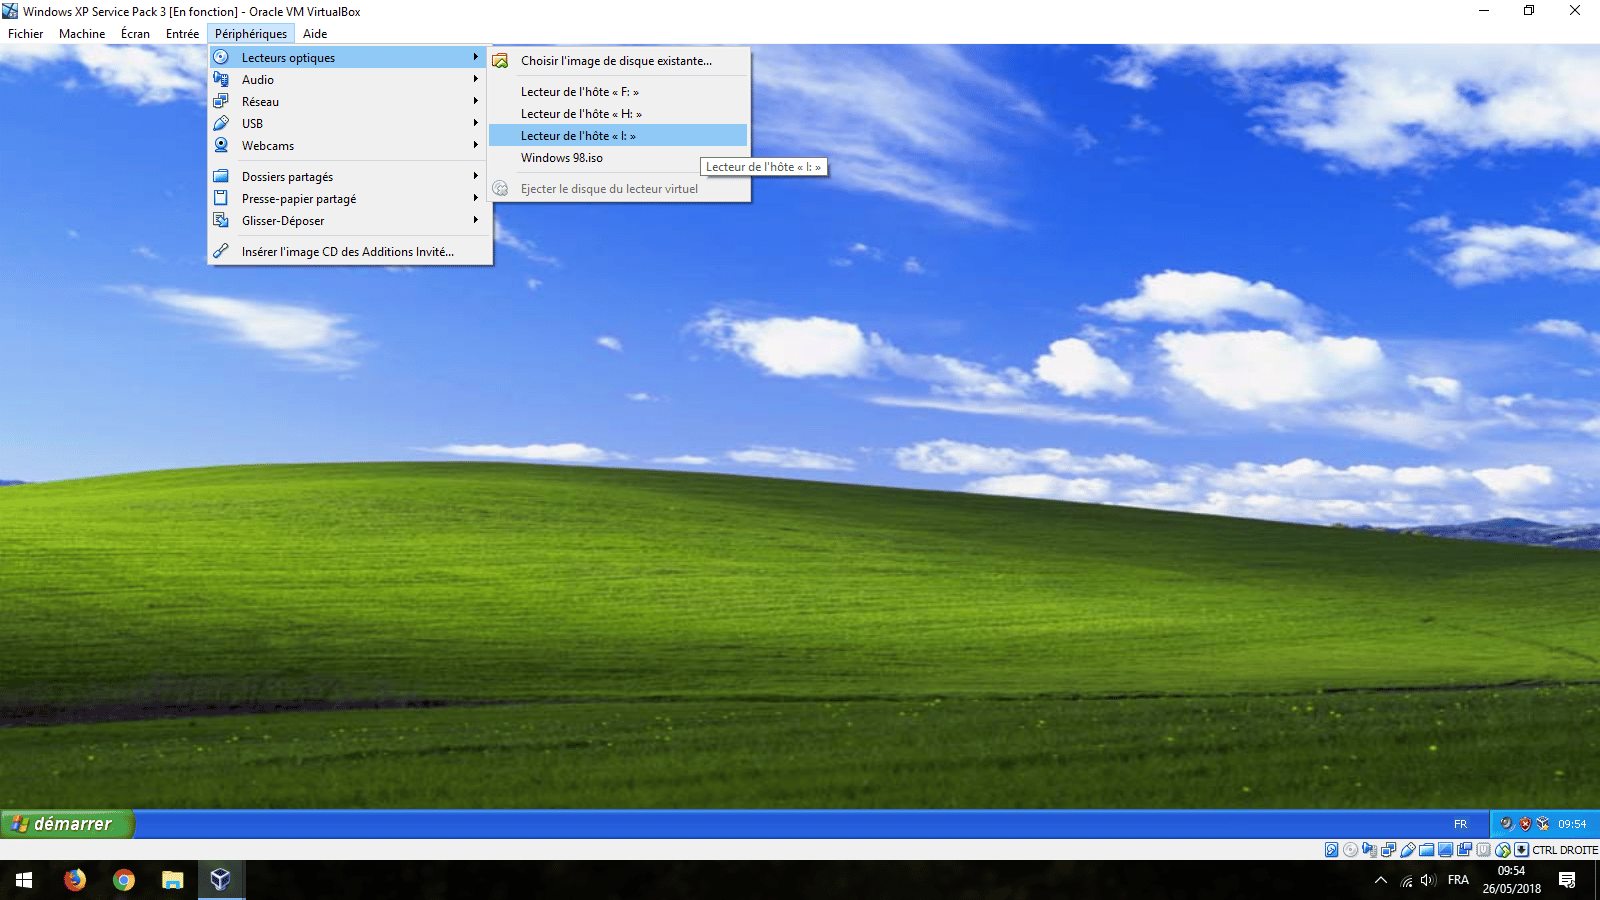Select host drive I: entry

(x=618, y=135)
